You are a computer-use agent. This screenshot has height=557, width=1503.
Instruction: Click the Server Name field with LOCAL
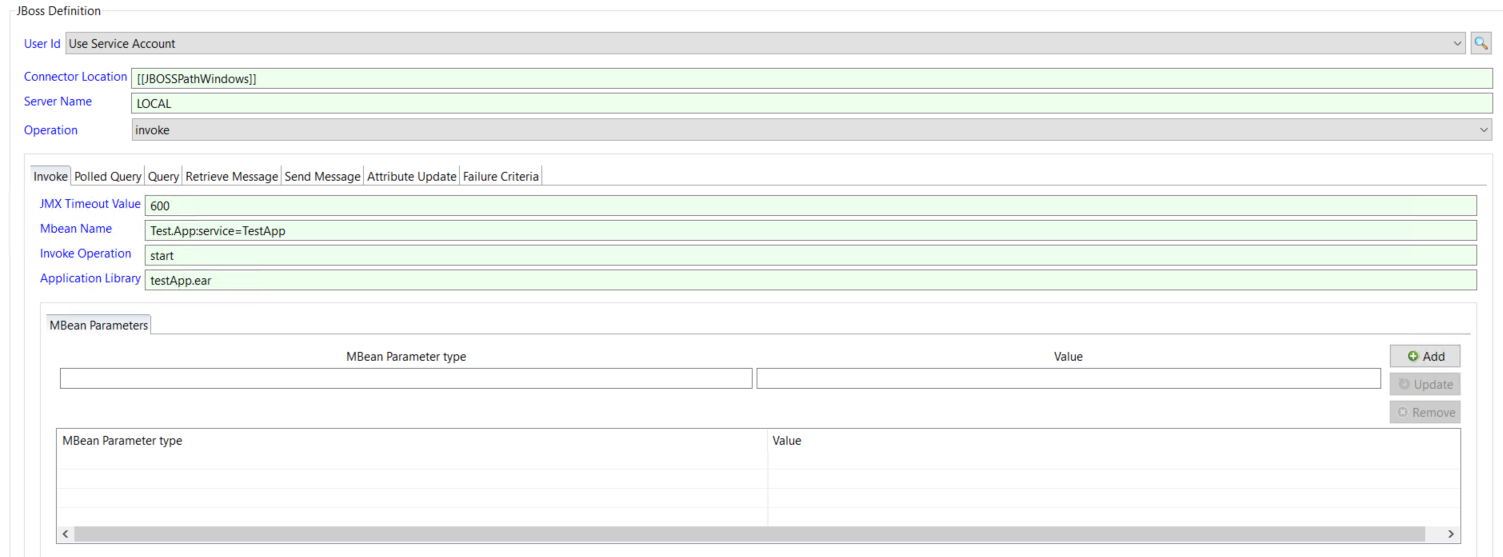coord(812,103)
